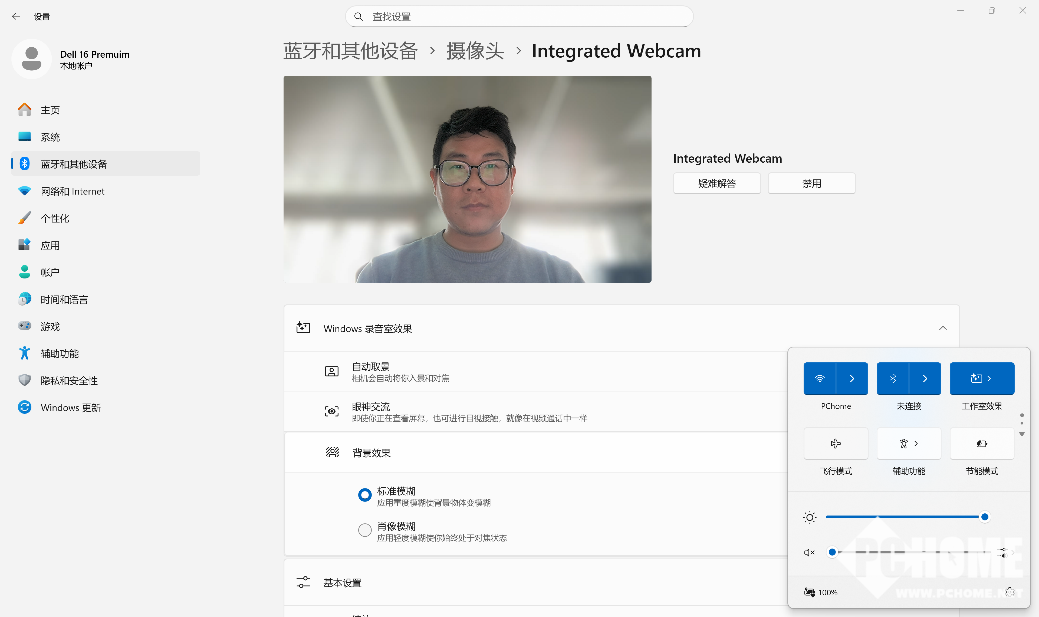Click the energy saver (节能模式) tile

[x=981, y=443]
